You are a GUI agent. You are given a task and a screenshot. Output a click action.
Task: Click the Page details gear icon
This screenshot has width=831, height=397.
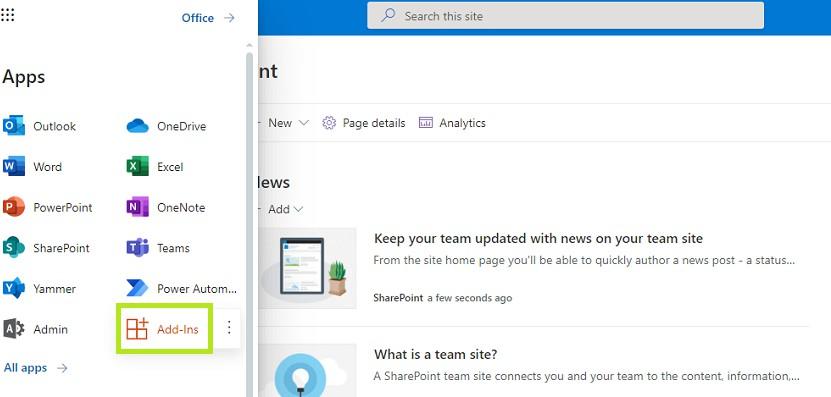pyautogui.click(x=329, y=123)
